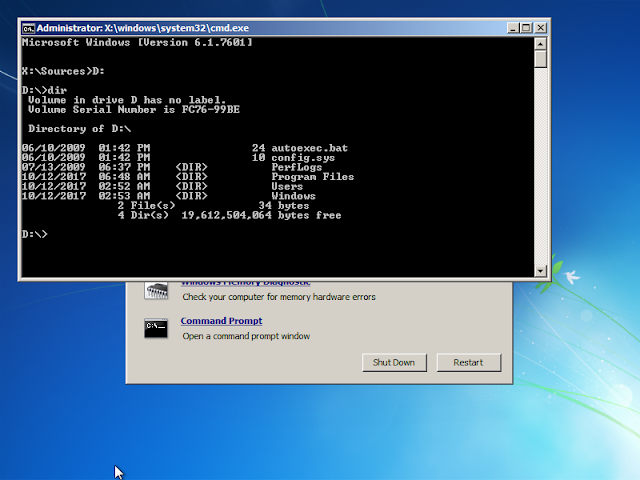Click the cmd title text 'Administrator: X:\windows\system32\cmd.exe'
Screen dimensions: 640x480
[x=143, y=28]
